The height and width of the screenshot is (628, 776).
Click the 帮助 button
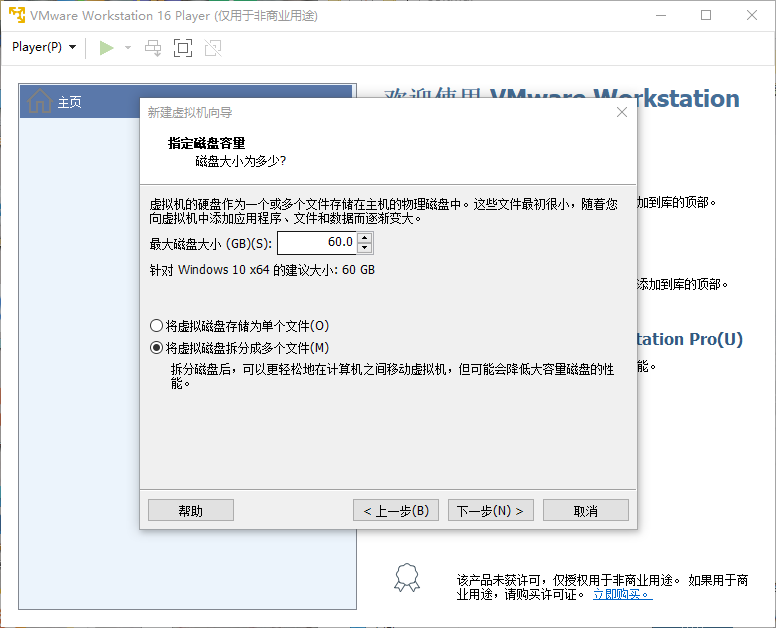191,510
